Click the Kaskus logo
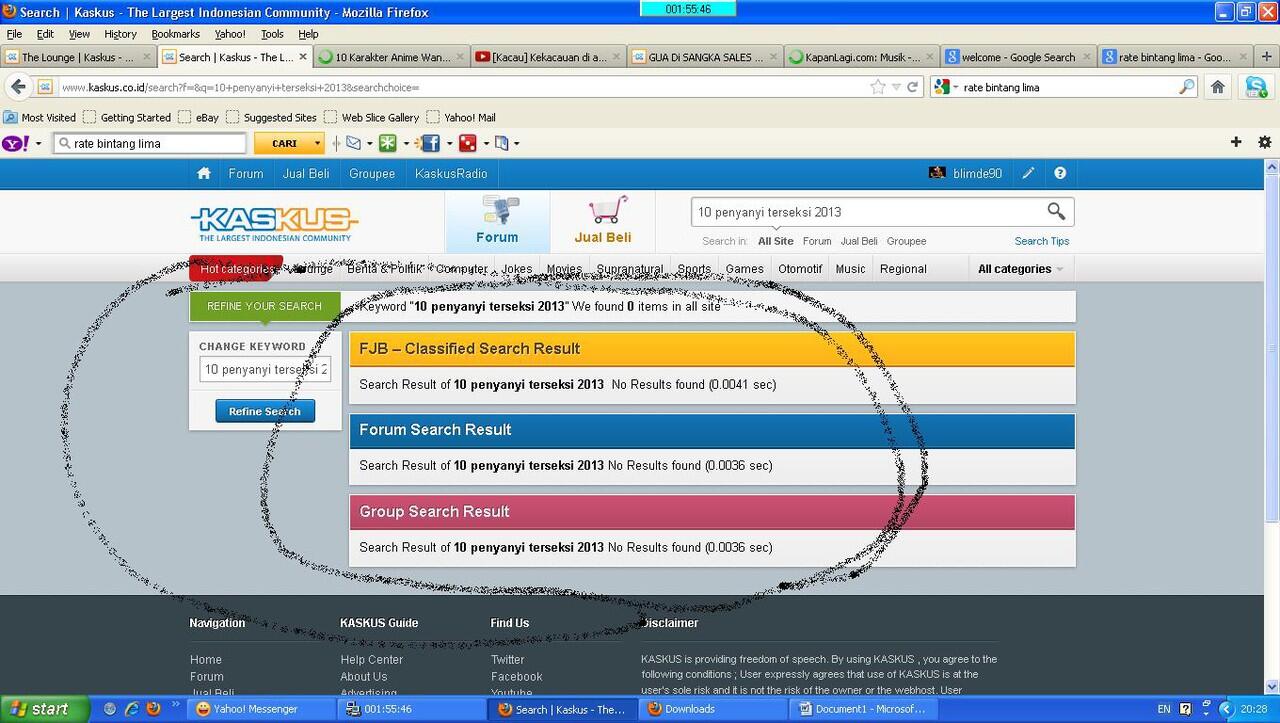1280x723 pixels. click(274, 223)
